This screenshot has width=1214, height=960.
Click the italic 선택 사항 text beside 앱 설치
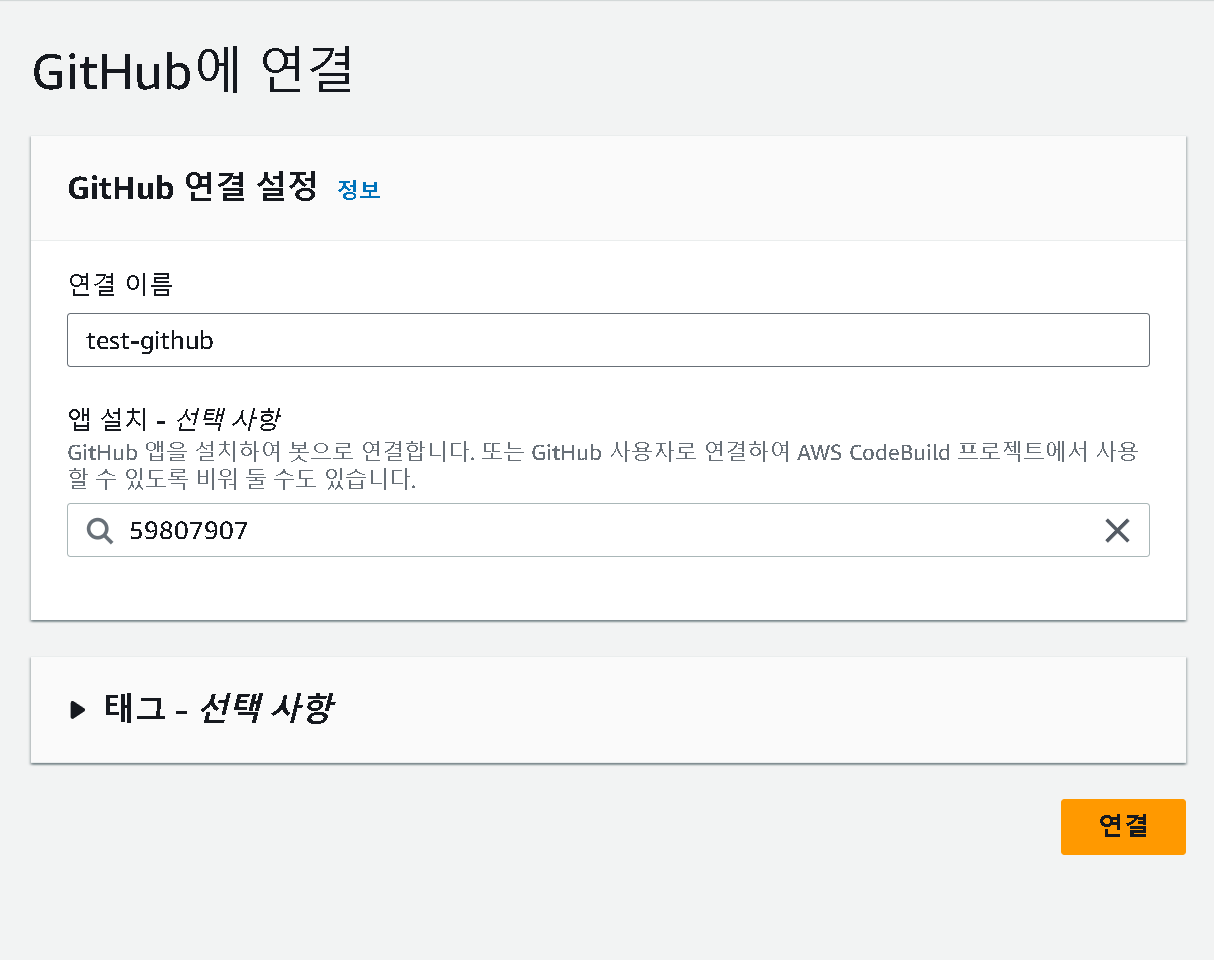coord(229,419)
